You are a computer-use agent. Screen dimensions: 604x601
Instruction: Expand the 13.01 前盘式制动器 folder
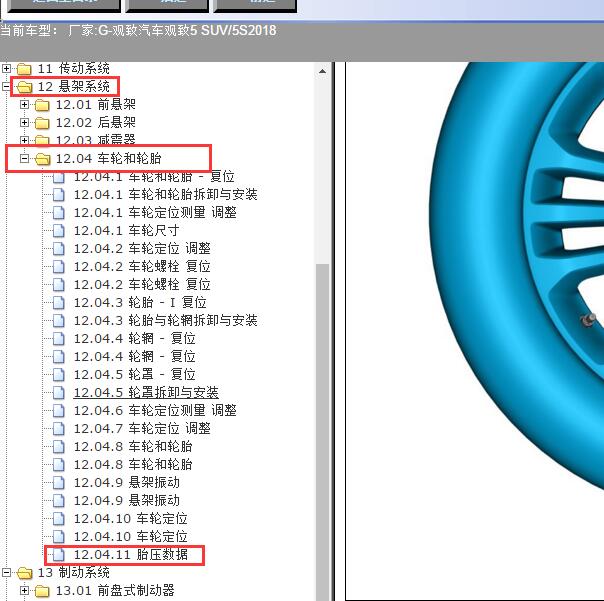click(x=24, y=590)
